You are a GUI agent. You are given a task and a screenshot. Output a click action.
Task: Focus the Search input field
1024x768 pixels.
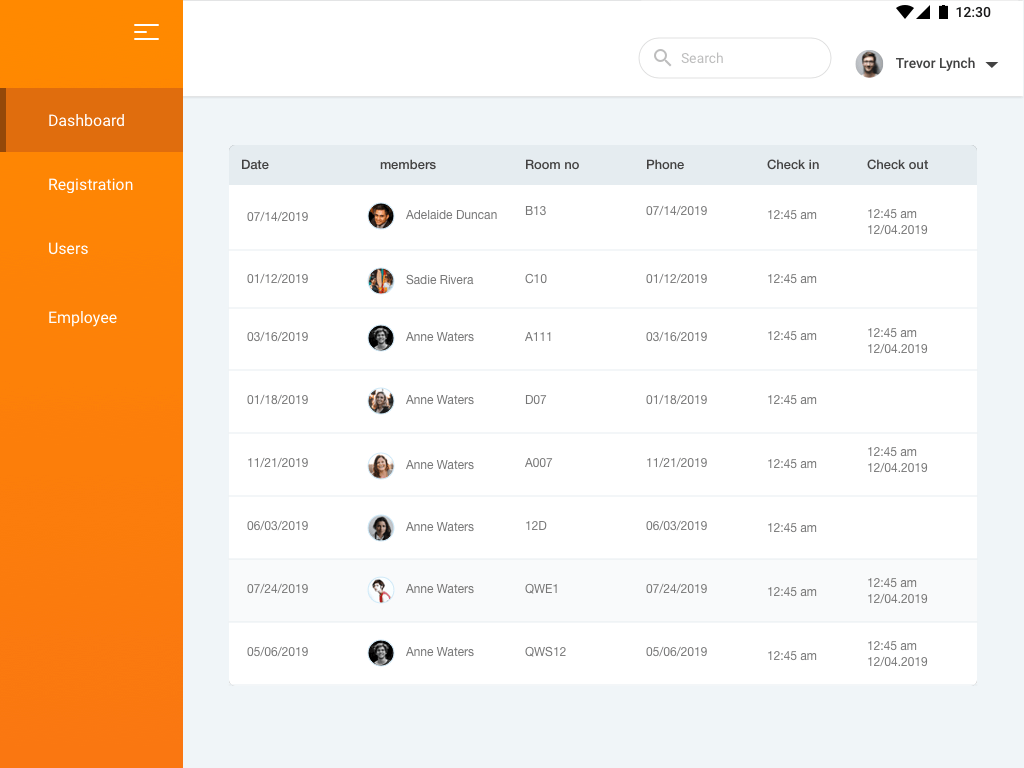[735, 58]
